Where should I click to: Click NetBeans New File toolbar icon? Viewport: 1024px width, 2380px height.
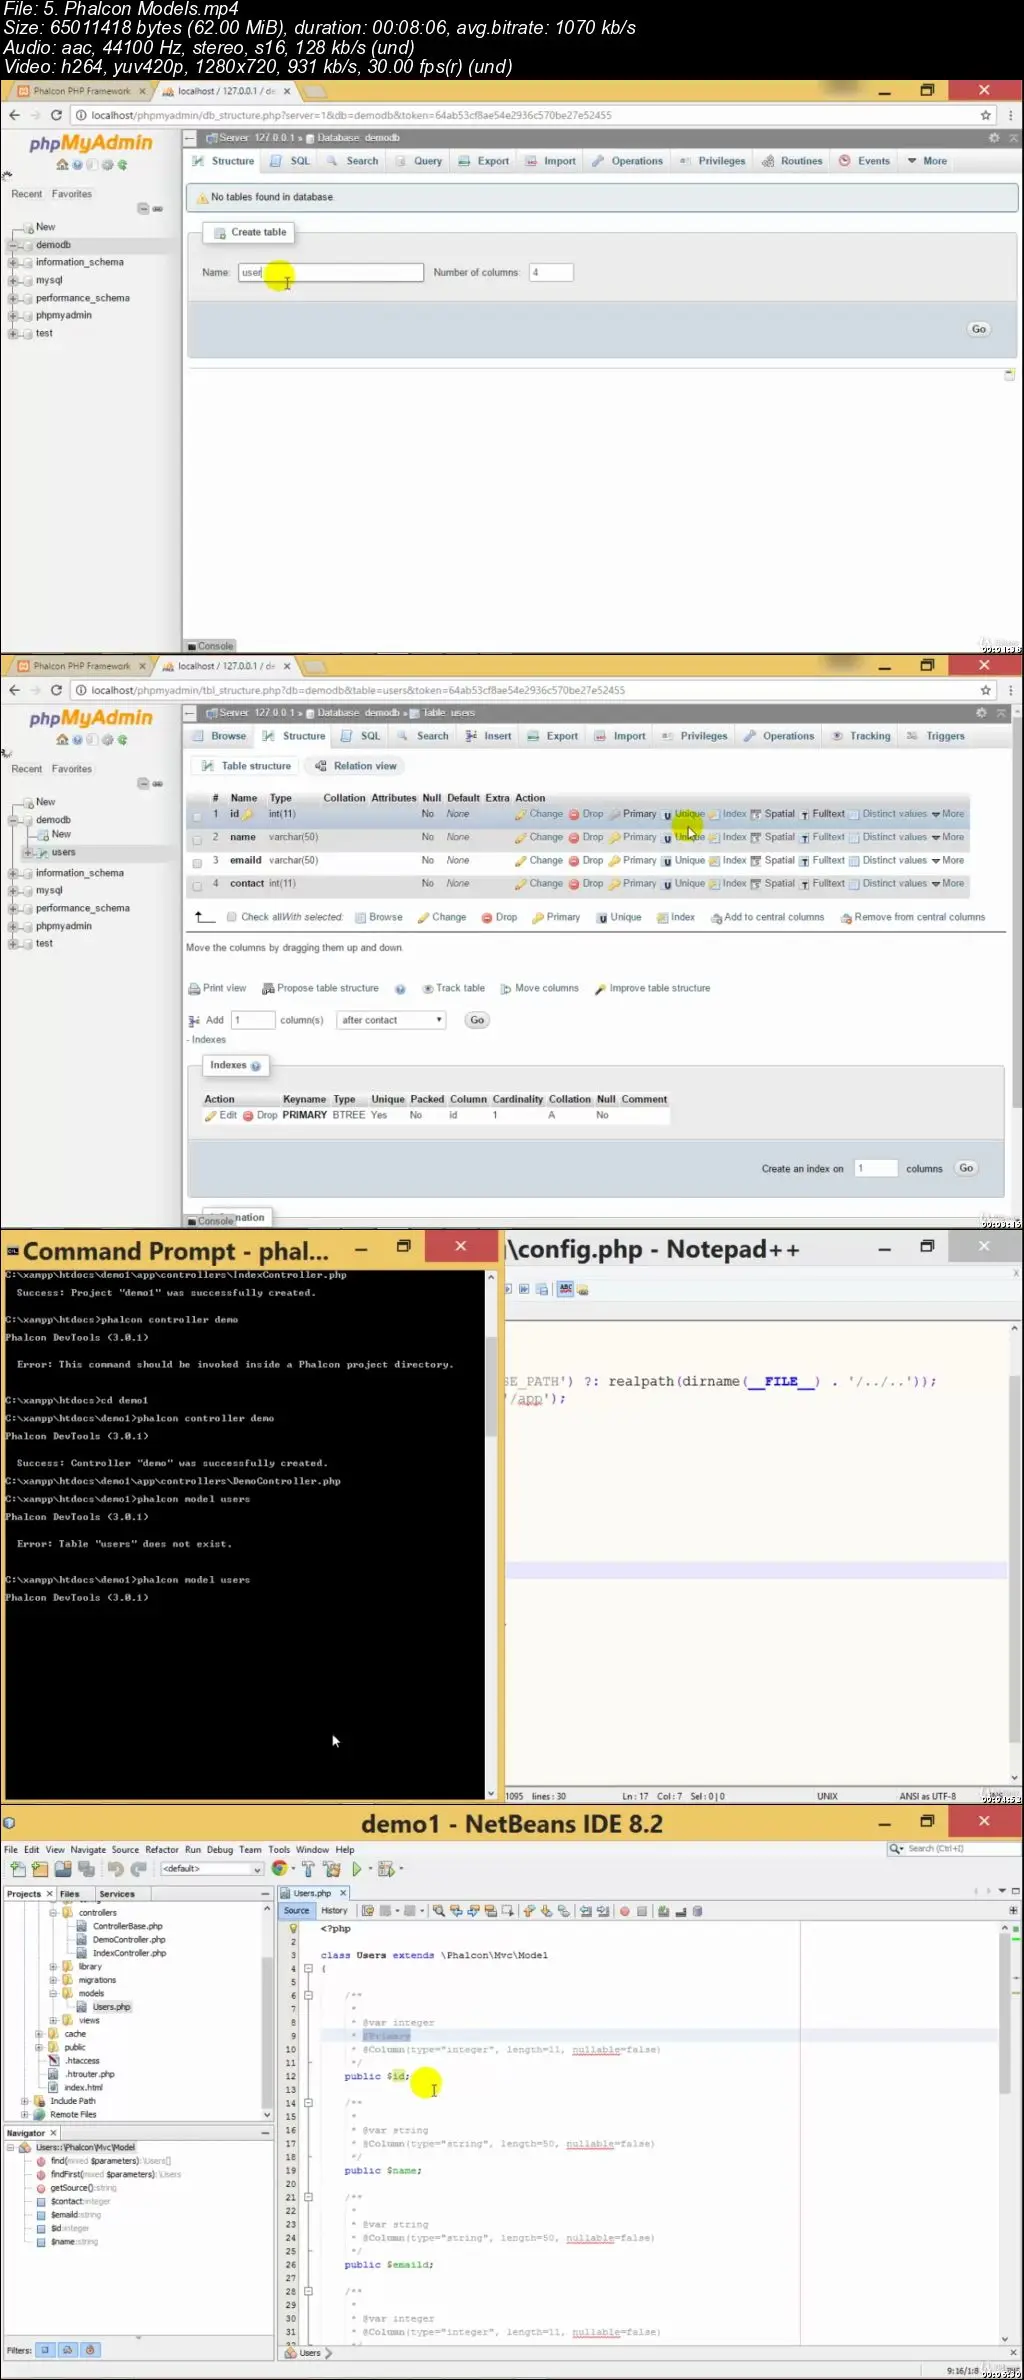coord(18,1868)
